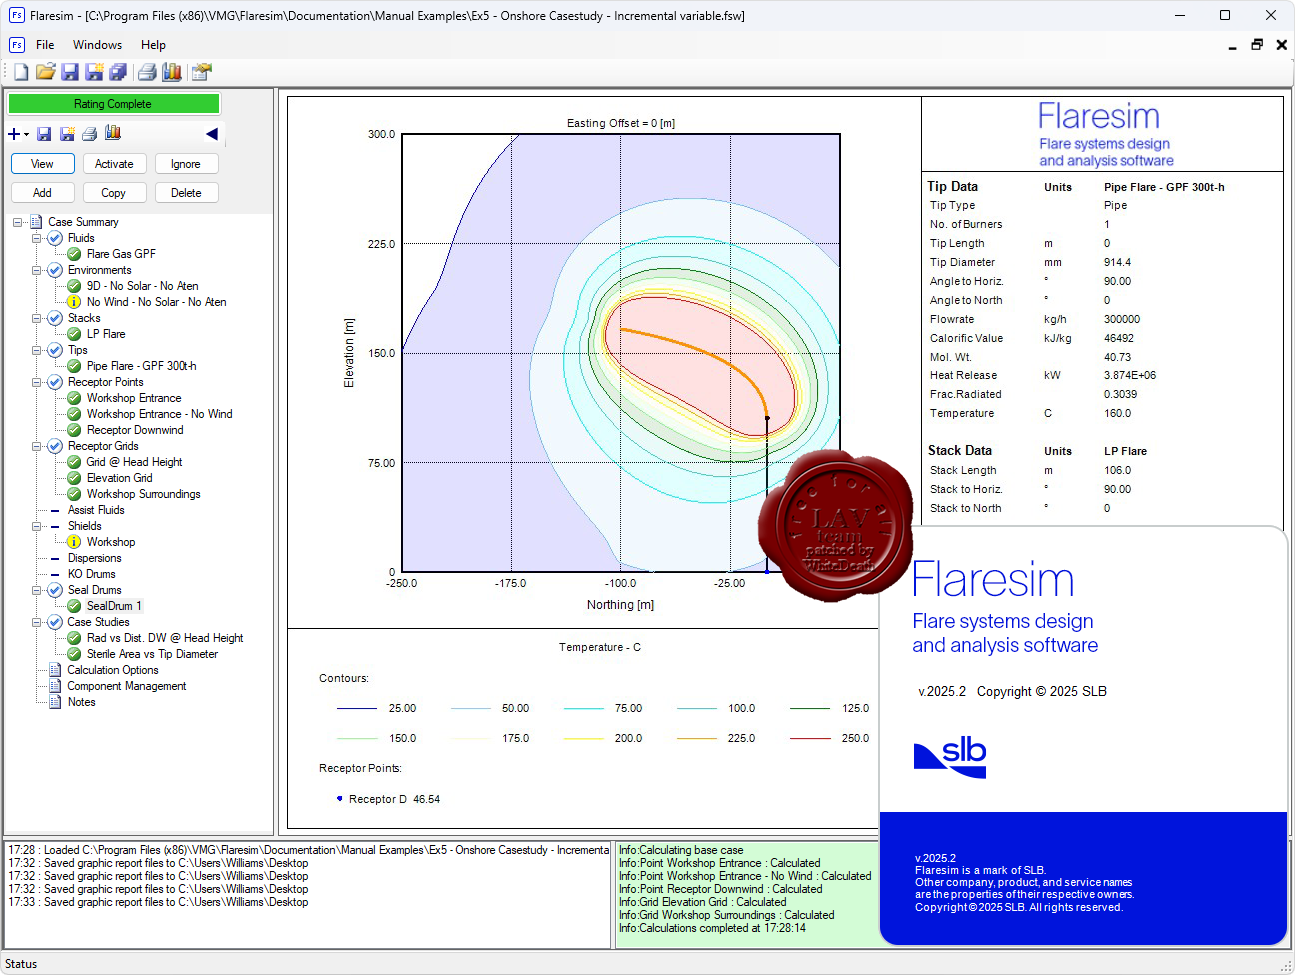Click the Activate button

pyautogui.click(x=114, y=164)
